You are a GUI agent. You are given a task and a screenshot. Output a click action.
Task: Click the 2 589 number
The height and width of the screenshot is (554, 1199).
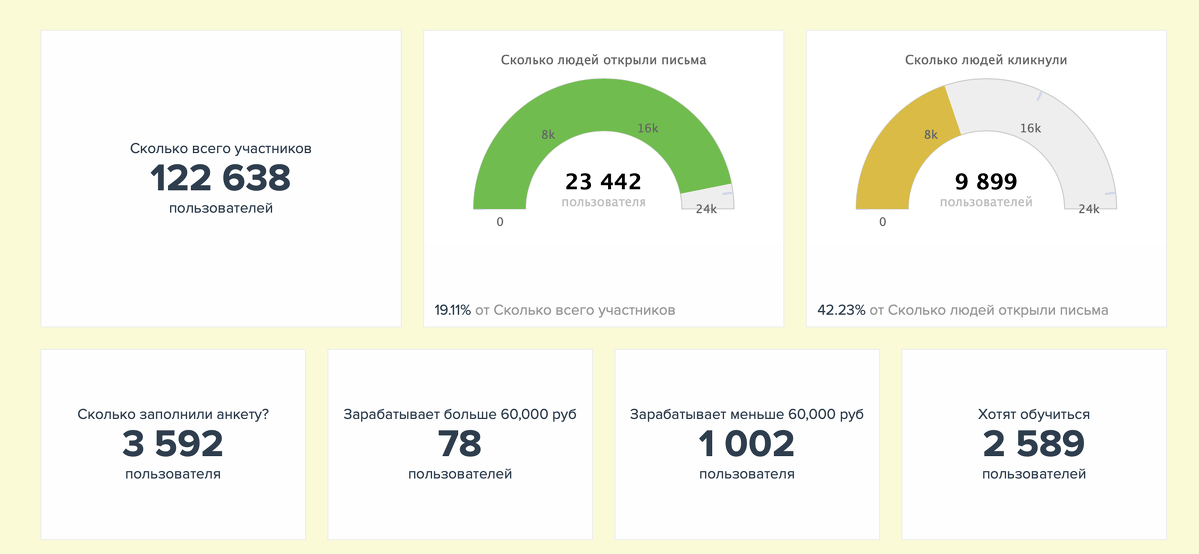click(1034, 444)
